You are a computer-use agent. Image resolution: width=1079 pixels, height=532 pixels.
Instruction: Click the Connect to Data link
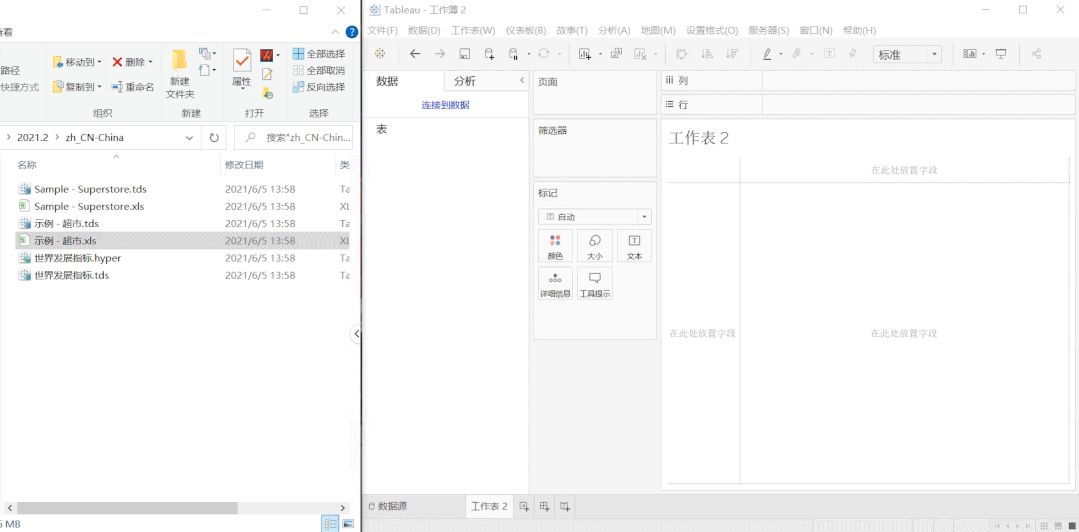445,105
